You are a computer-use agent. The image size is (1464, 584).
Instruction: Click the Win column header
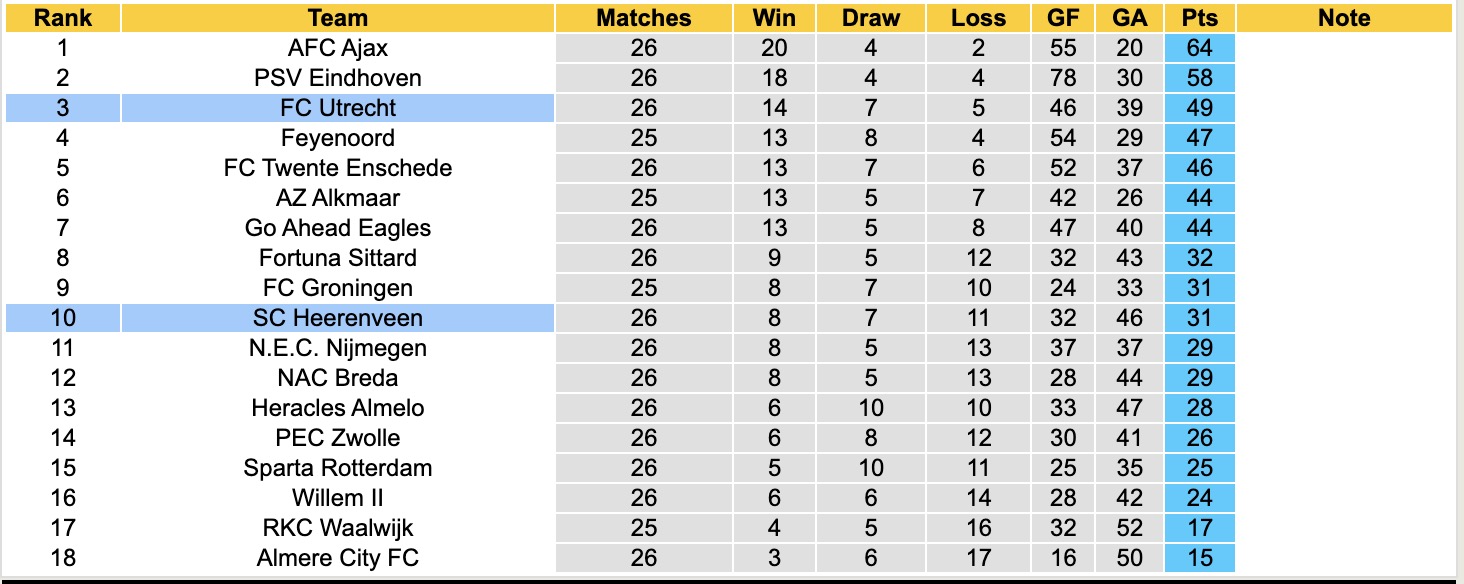click(x=774, y=18)
